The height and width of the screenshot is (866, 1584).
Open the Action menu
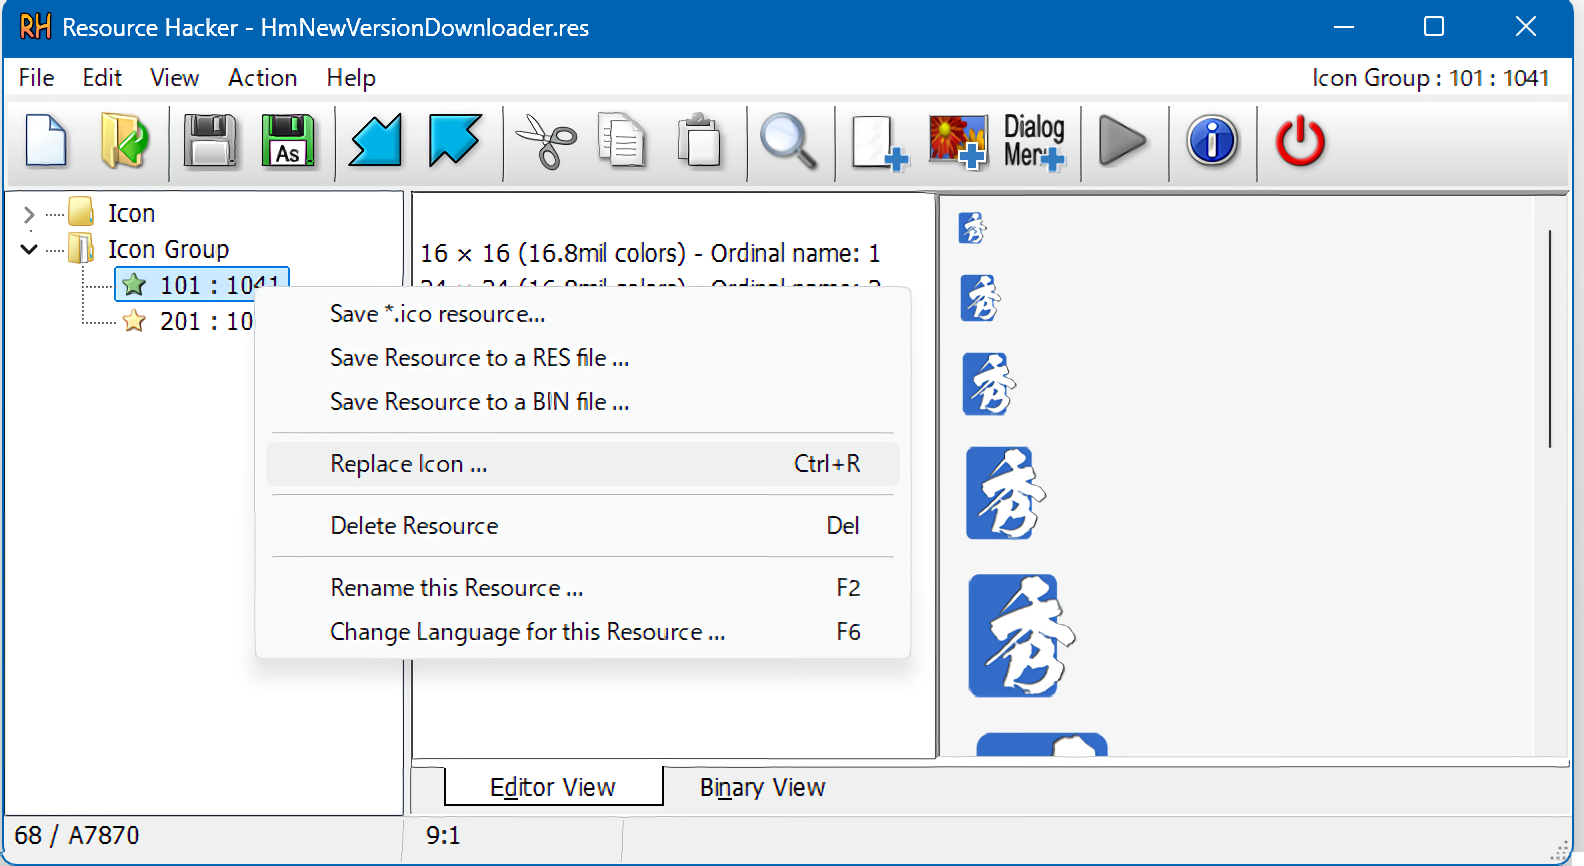coord(262,78)
